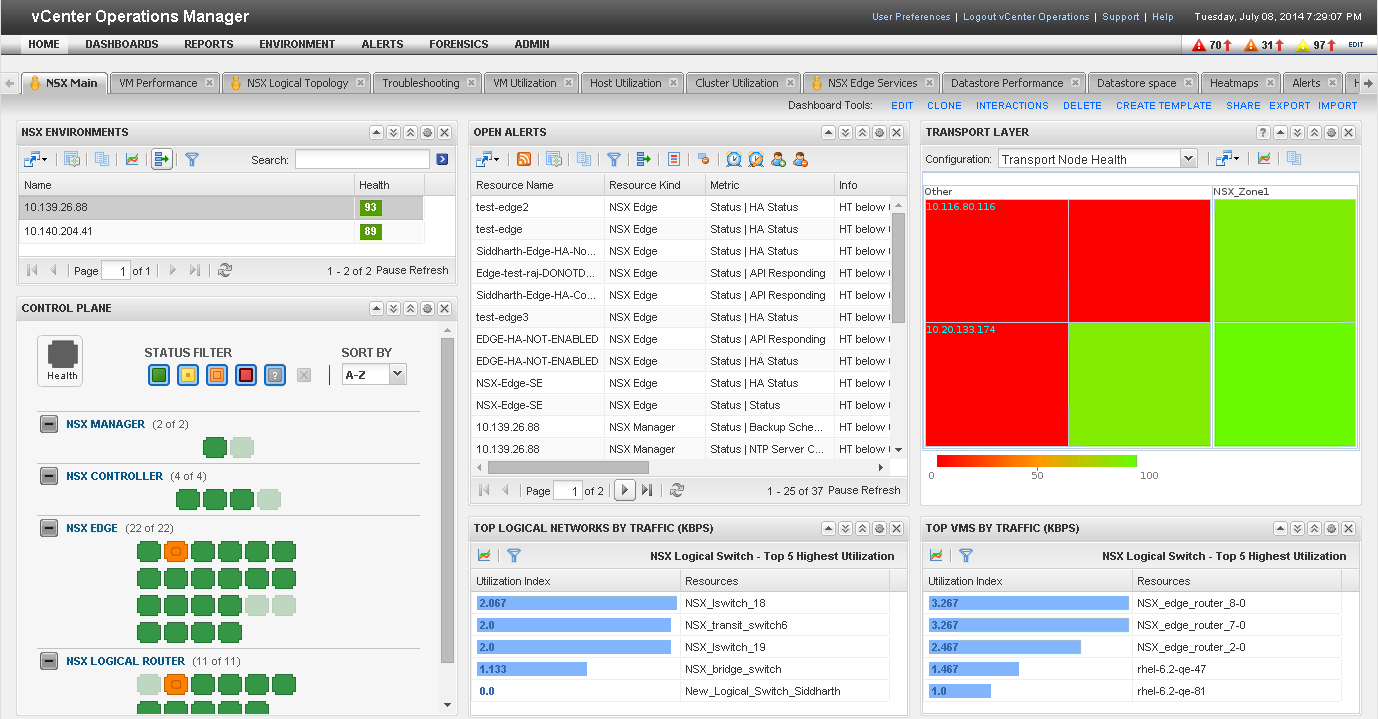The image size is (1378, 719).
Task: Click the filter funnel icon in Open Alerts
Action: [614, 159]
